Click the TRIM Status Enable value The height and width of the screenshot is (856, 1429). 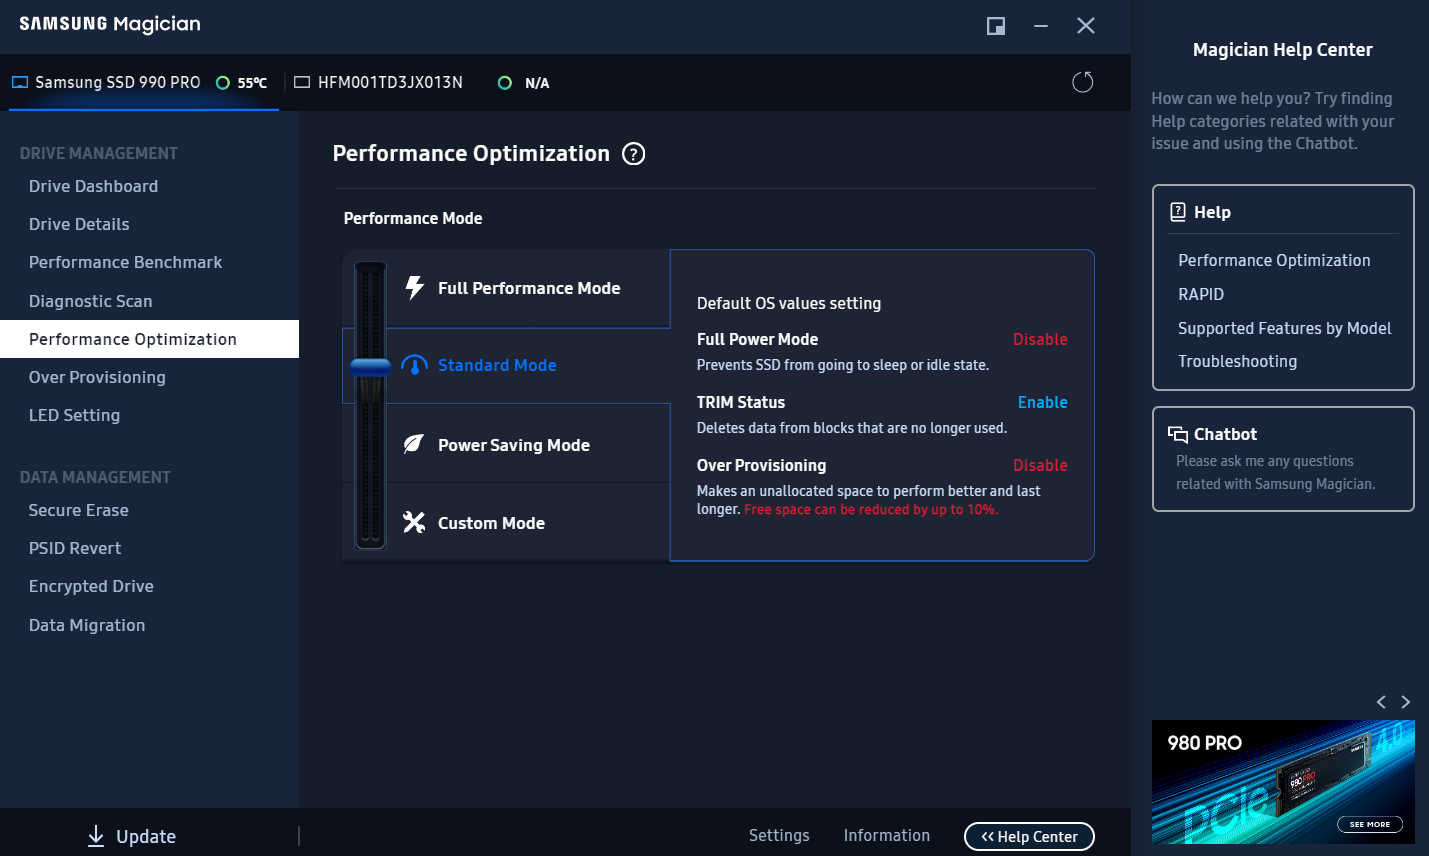(x=1042, y=402)
